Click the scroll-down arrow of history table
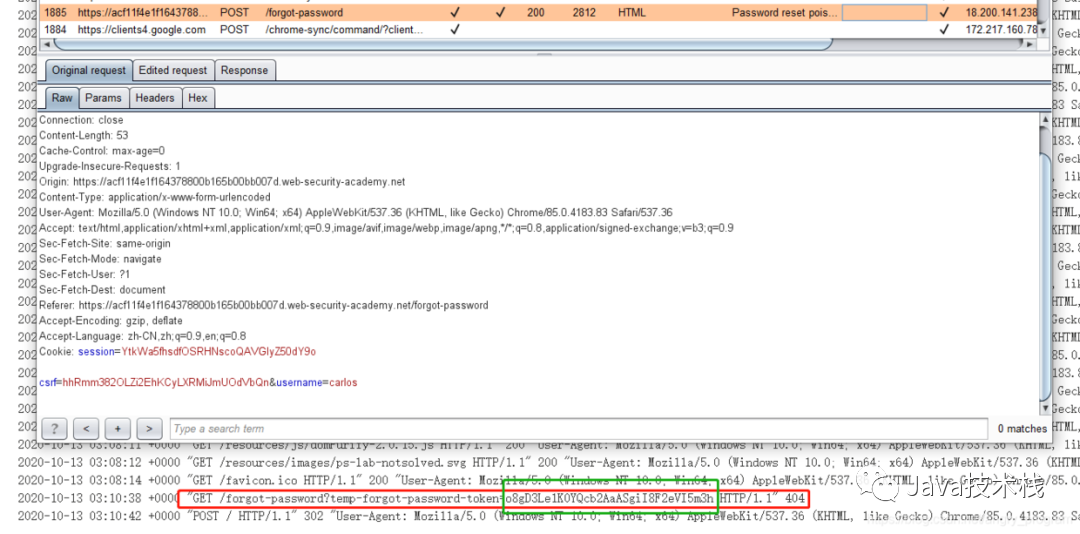 (1043, 31)
